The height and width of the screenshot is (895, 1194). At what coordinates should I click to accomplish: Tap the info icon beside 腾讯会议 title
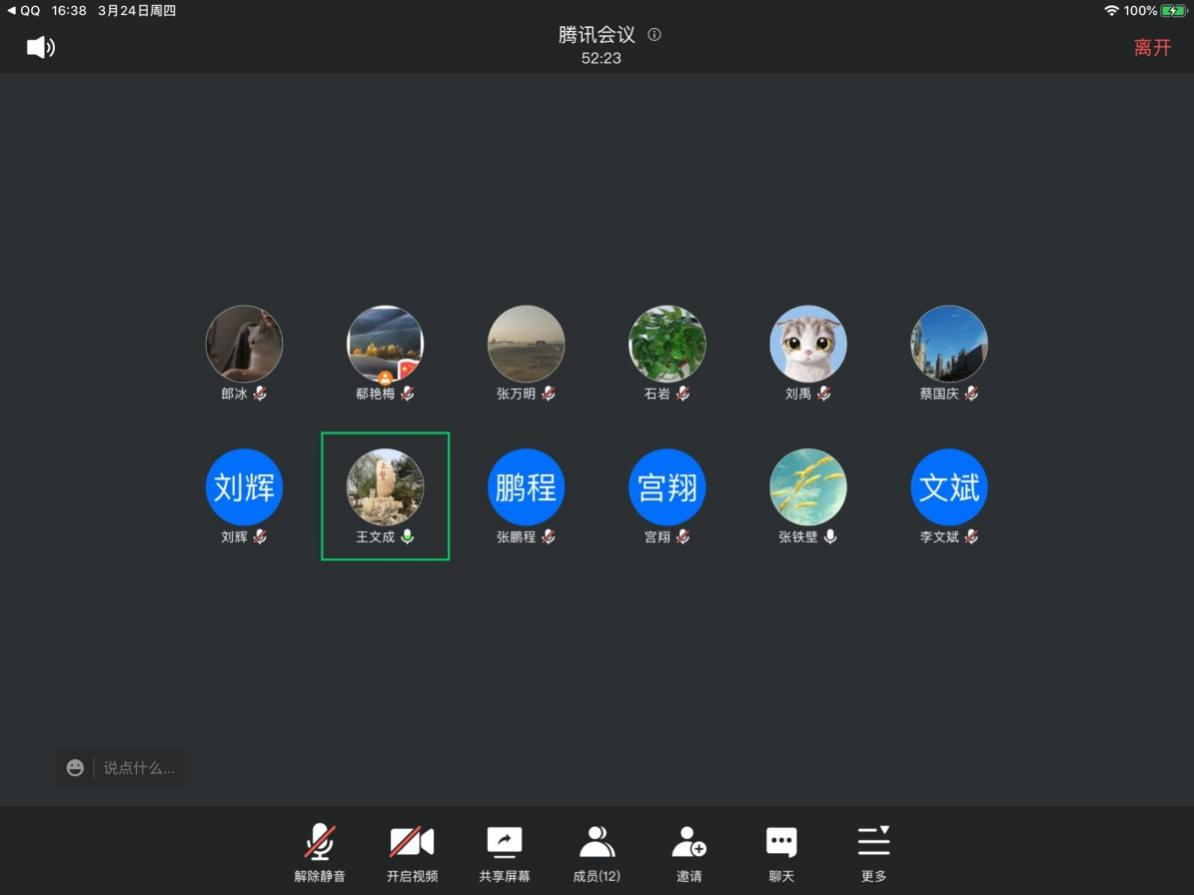point(654,34)
